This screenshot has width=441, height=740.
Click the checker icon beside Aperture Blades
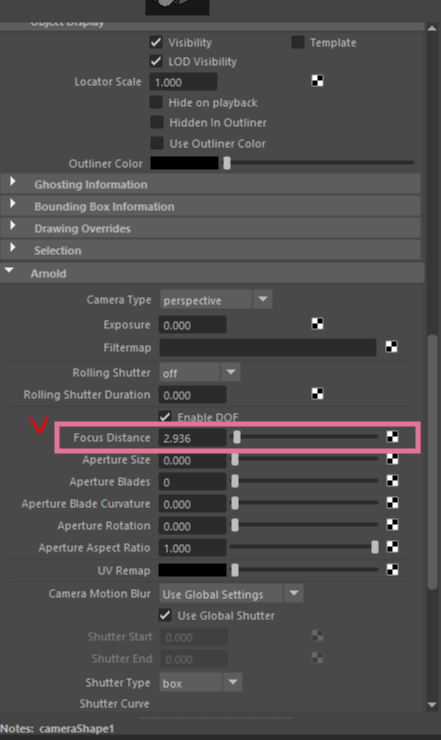coord(392,481)
